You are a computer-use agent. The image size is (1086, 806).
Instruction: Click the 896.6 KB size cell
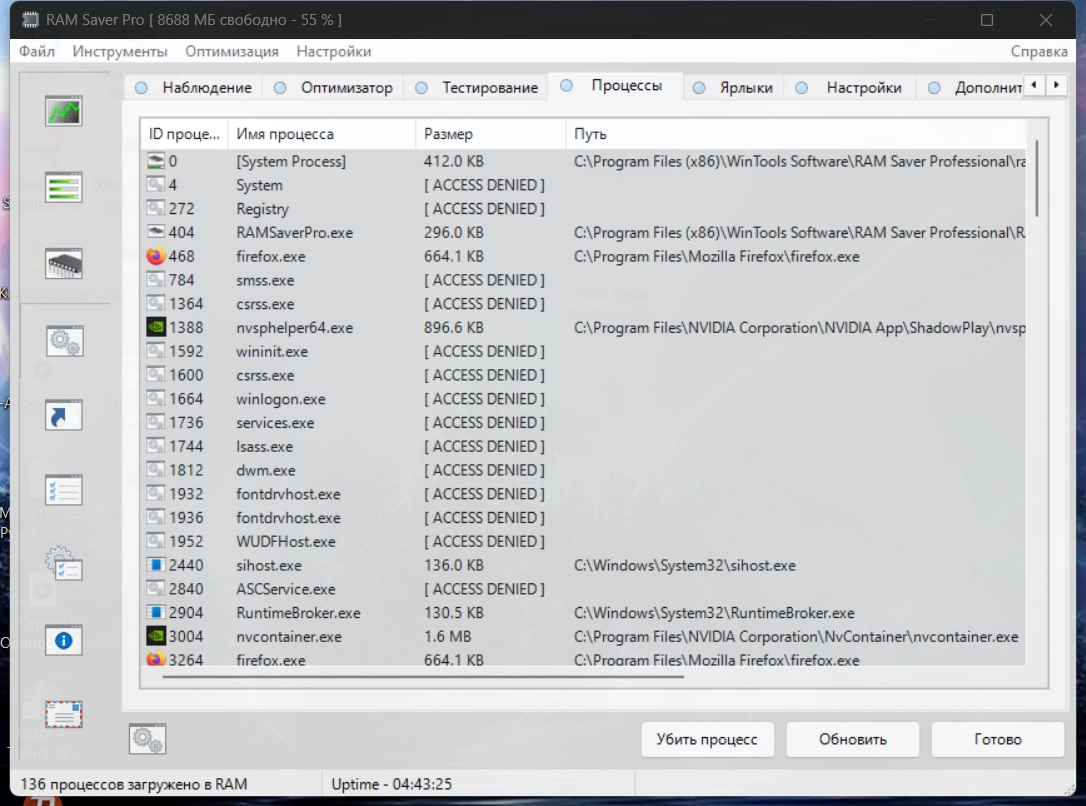[454, 328]
